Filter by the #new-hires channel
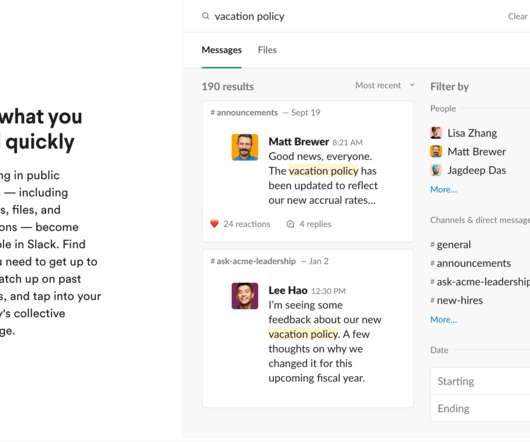Screen dimensions: 530x442 click(x=457, y=300)
